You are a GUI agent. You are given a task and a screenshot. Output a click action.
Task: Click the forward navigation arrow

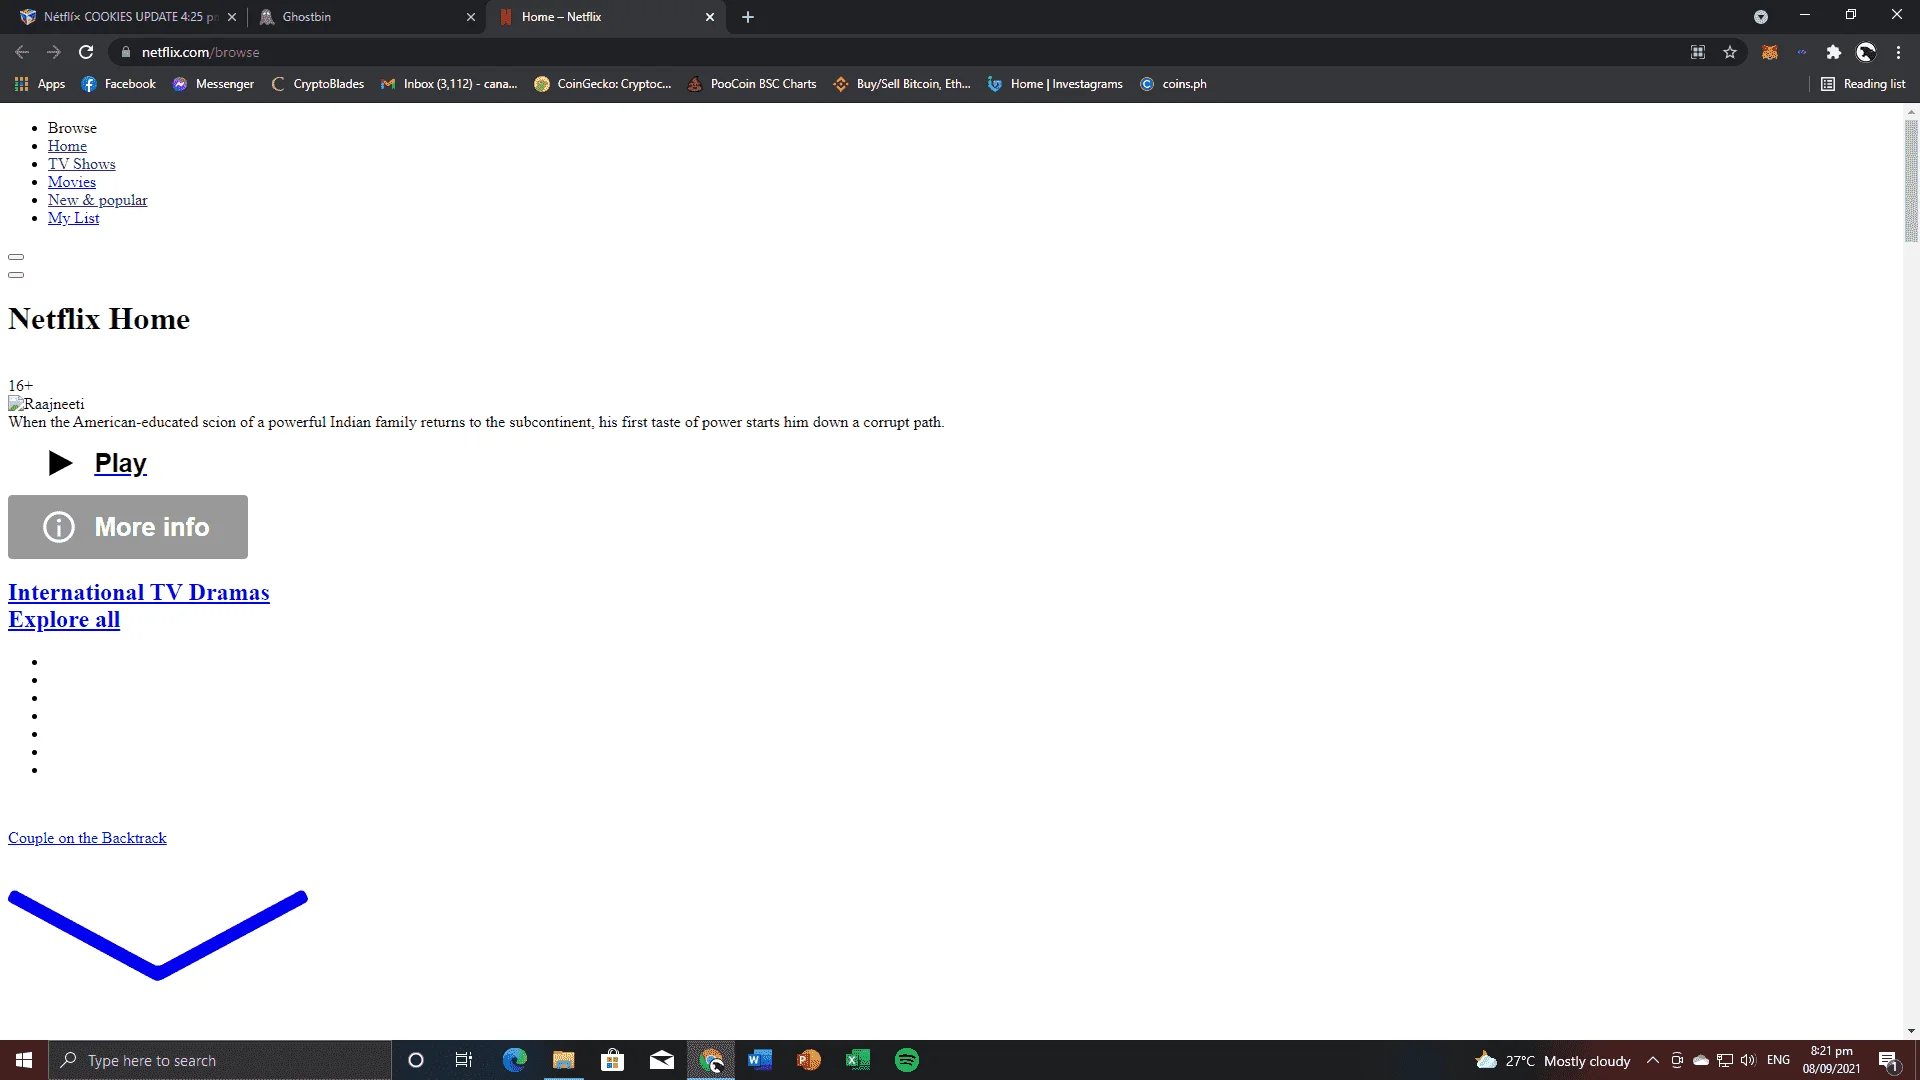[54, 52]
